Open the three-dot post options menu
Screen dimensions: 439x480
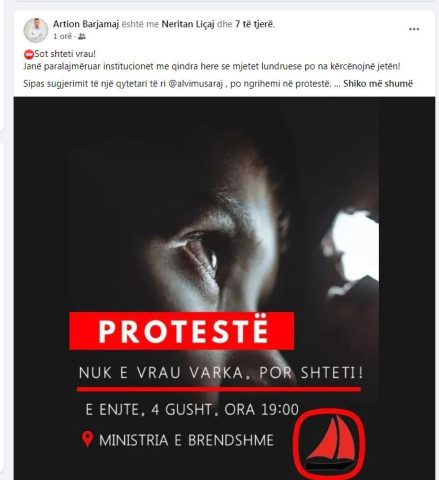[x=414, y=29]
